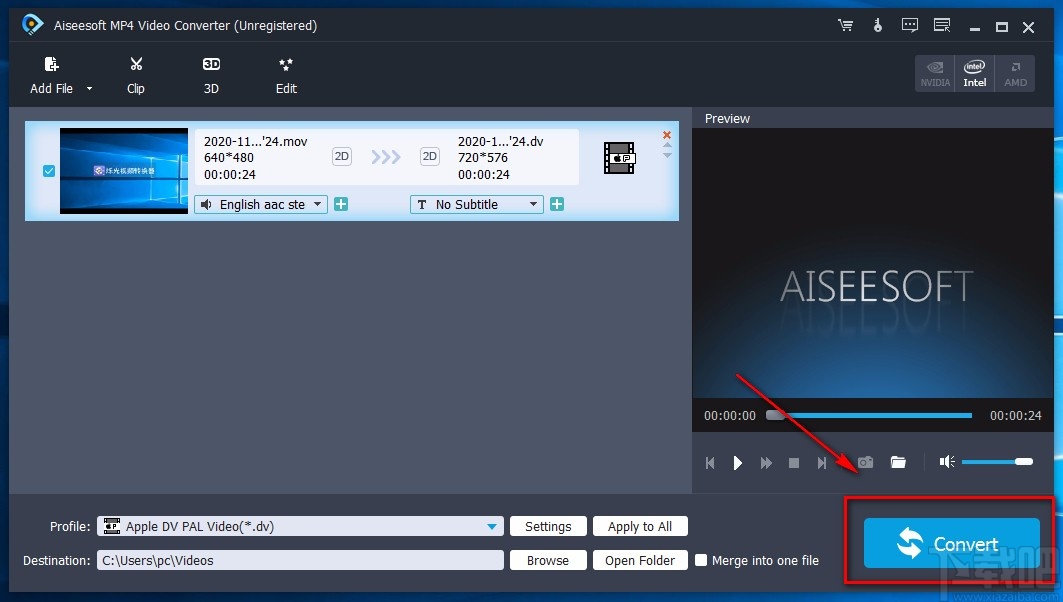Uncheck the video file selection checkbox
Image resolution: width=1063 pixels, height=602 pixels.
[x=48, y=171]
